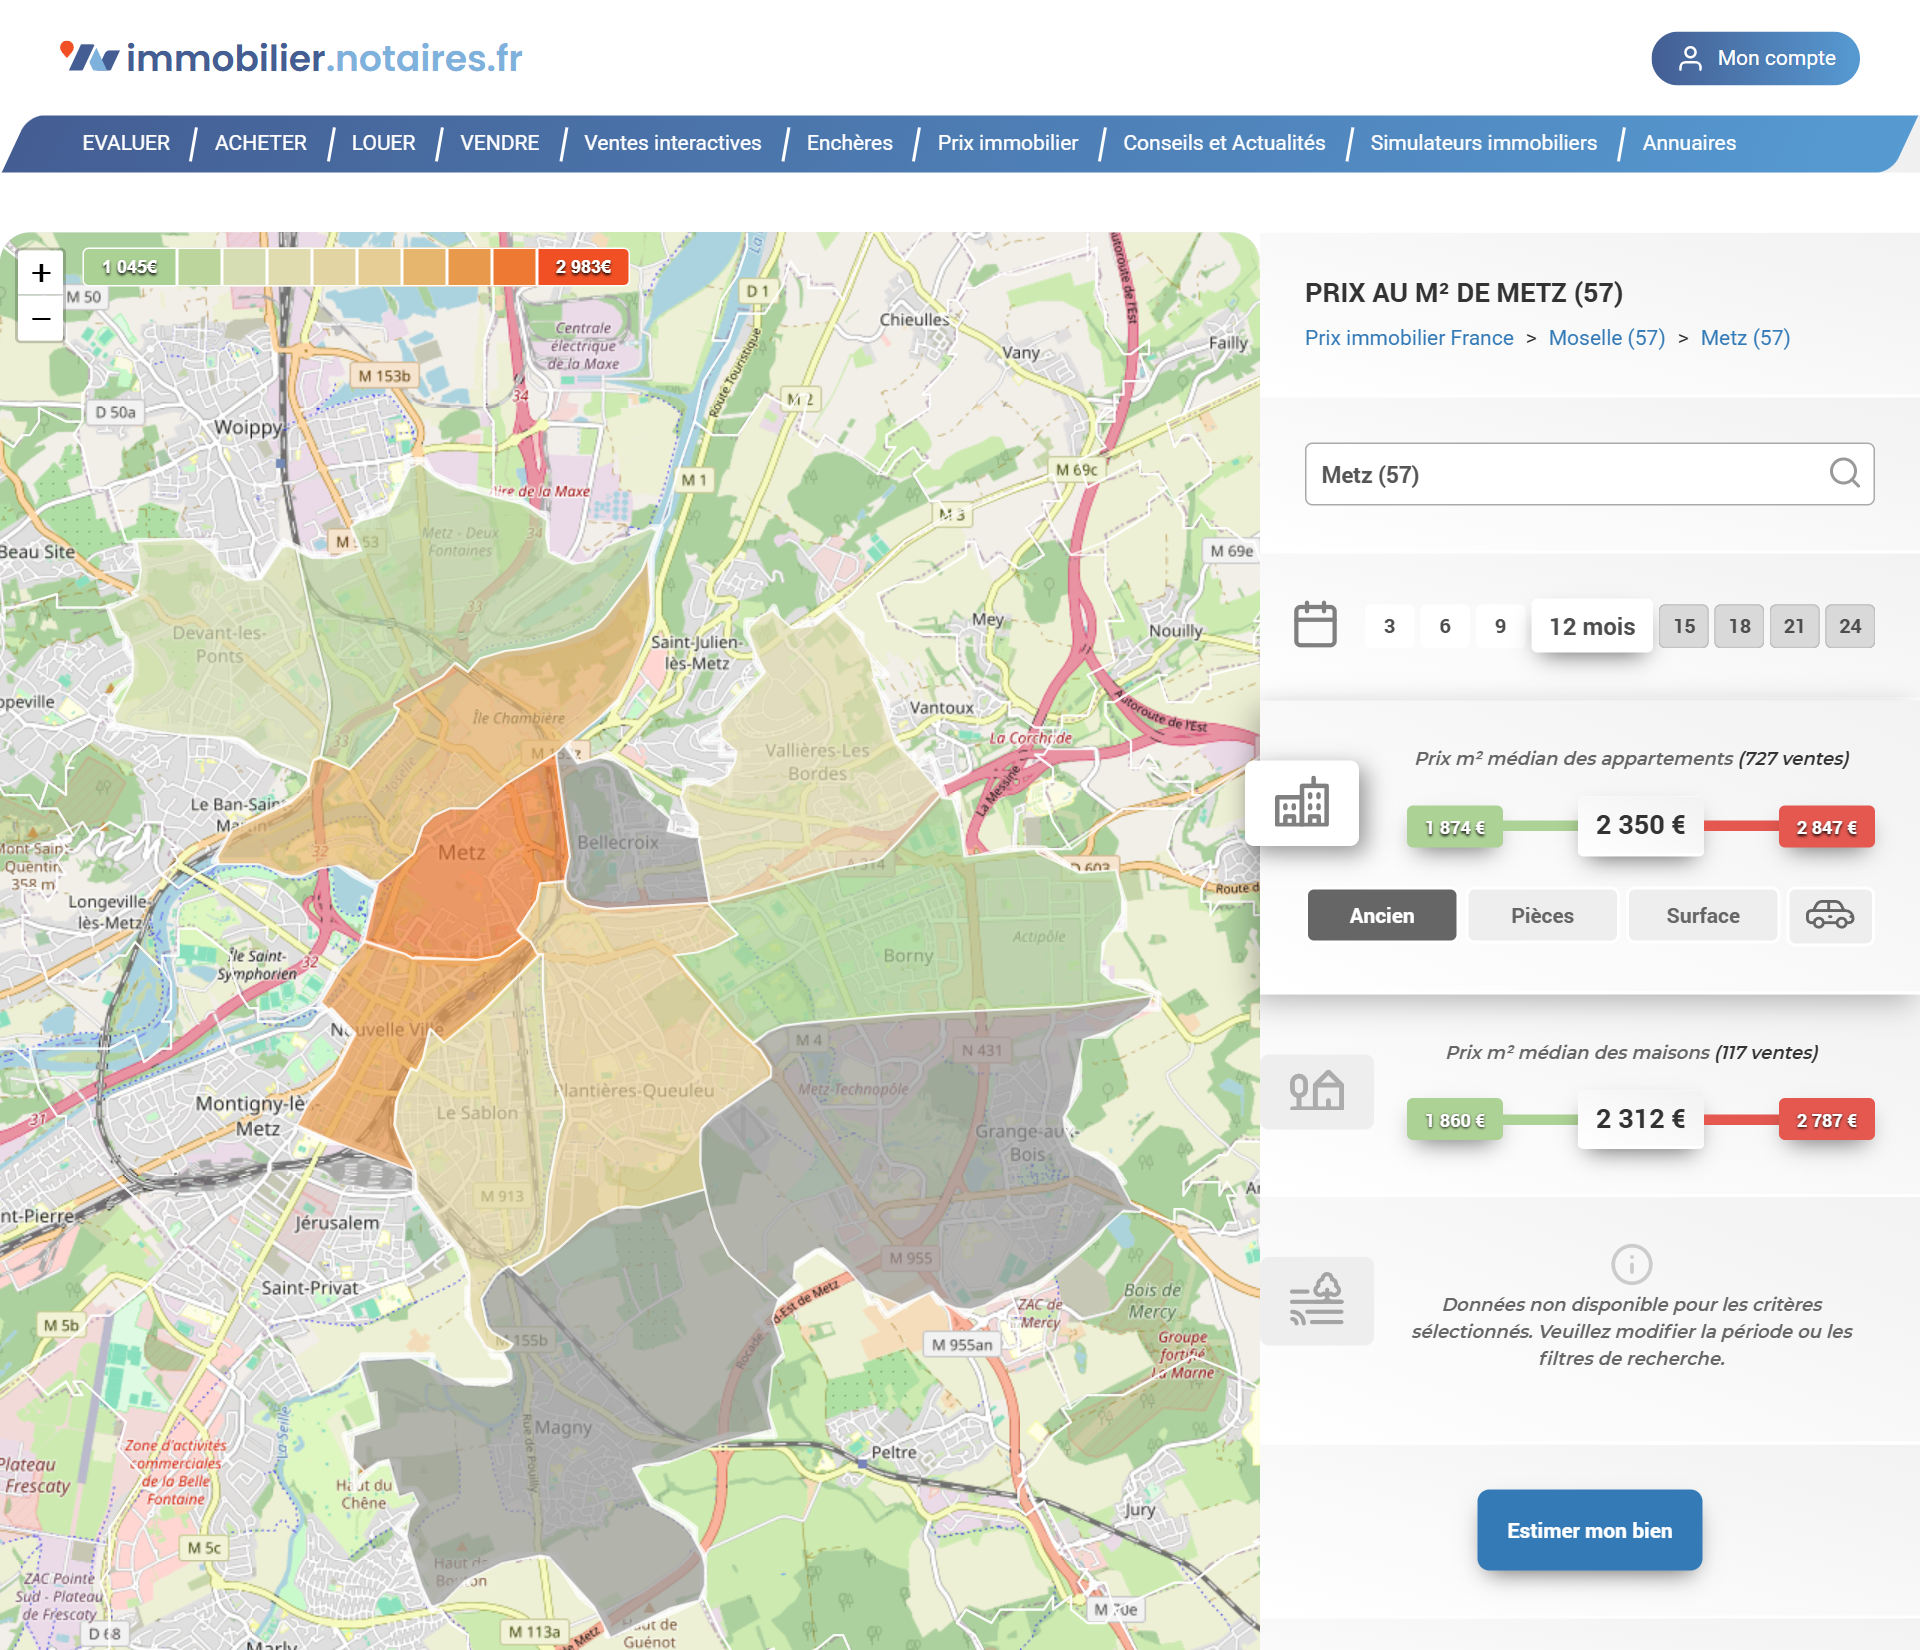The image size is (1920, 1650).
Task: Open the LOUER menu
Action: [383, 143]
